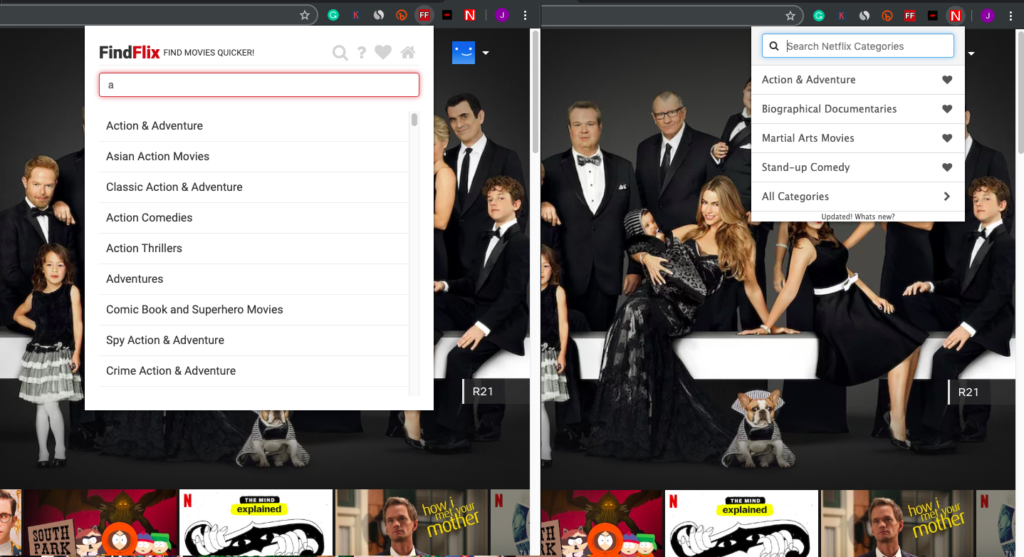The height and width of the screenshot is (557, 1024).
Task: Click green Grammarly icon in right window toolbar
Action: pyautogui.click(x=819, y=15)
